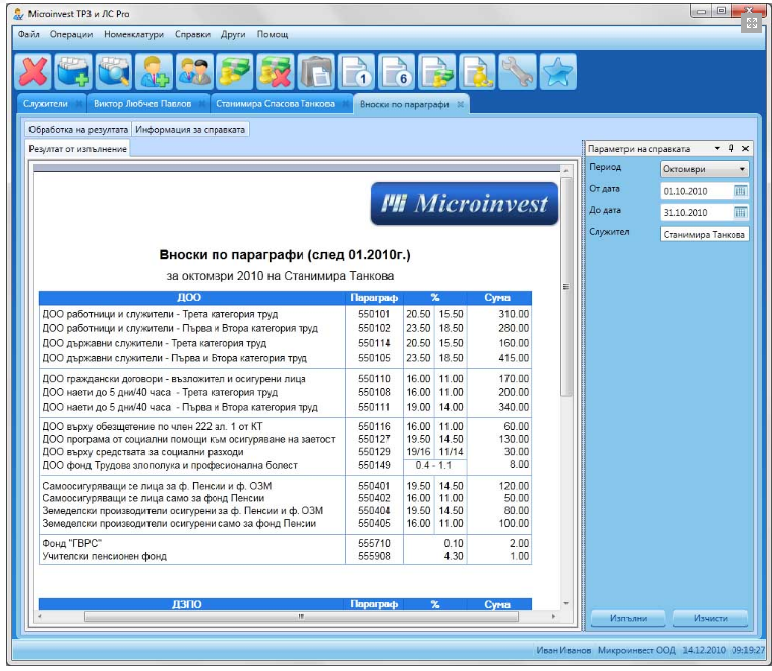Click the red X exit toolbar icon

pyautogui.click(x=35, y=71)
